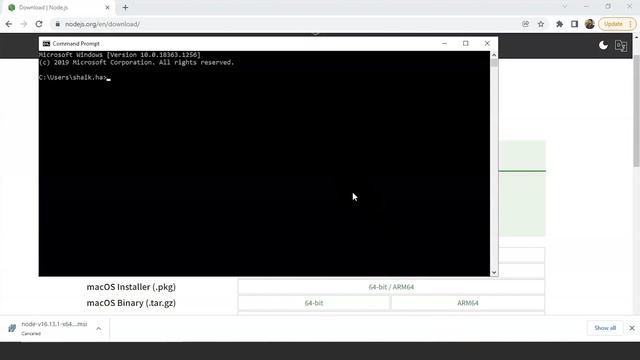Click Command Prompt scrollbar up arrow
Screen dimensions: 640x360
pyautogui.click(x=494, y=55)
